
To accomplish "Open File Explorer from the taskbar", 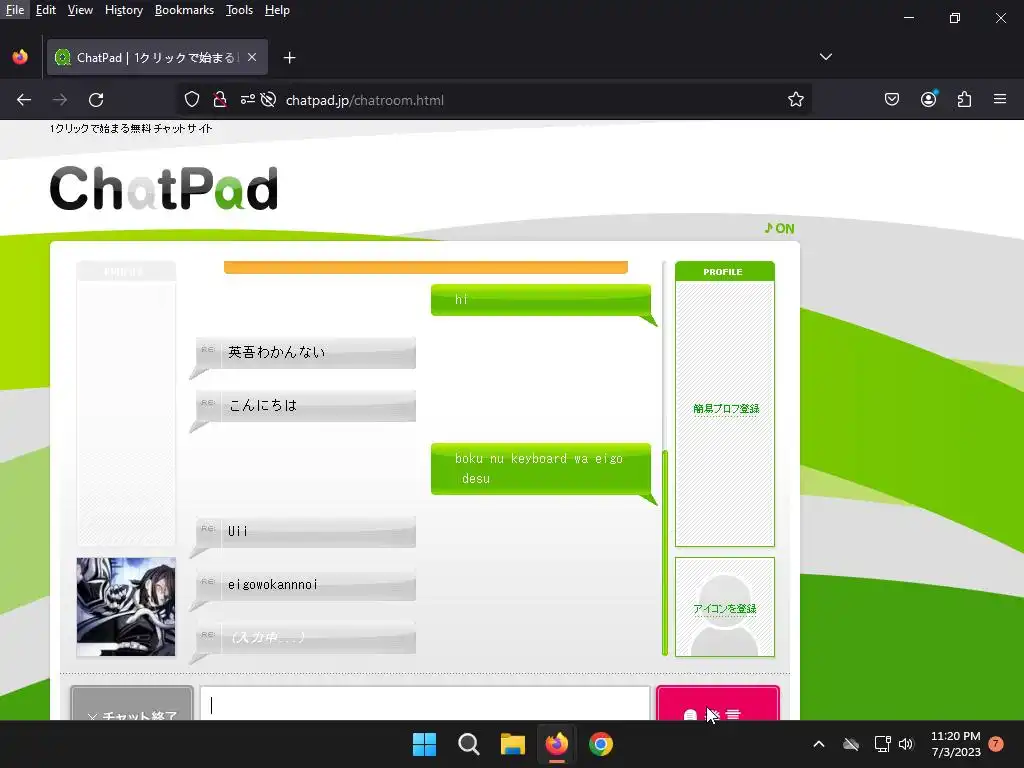I will point(513,744).
